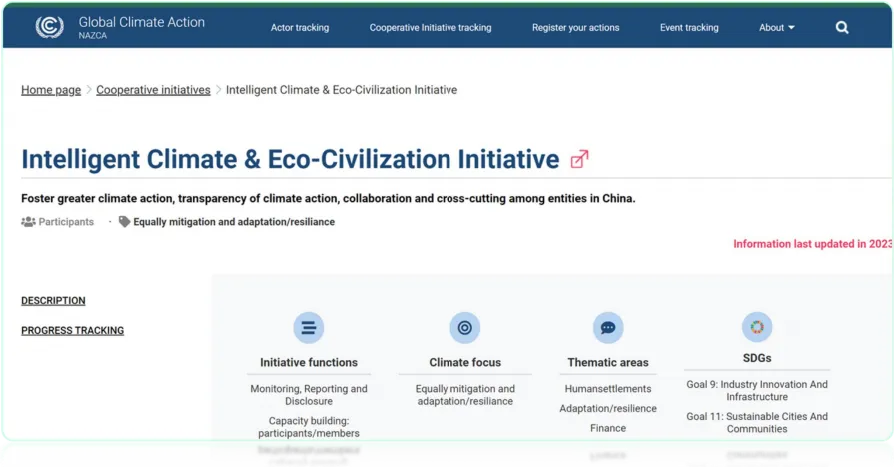Image resolution: width=895 pixels, height=468 pixels.
Task: Click the tag icon before mitigation label
Action: click(x=124, y=222)
